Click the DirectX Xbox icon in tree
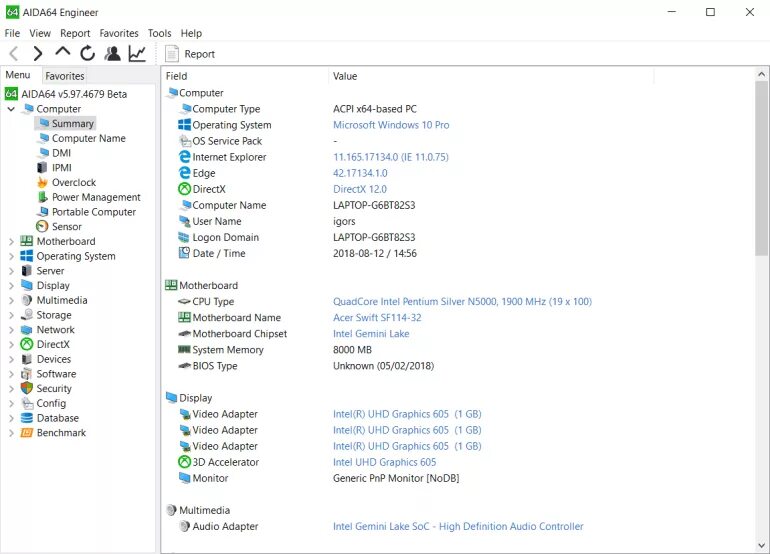Viewport: 770px width, 554px height. pos(27,344)
